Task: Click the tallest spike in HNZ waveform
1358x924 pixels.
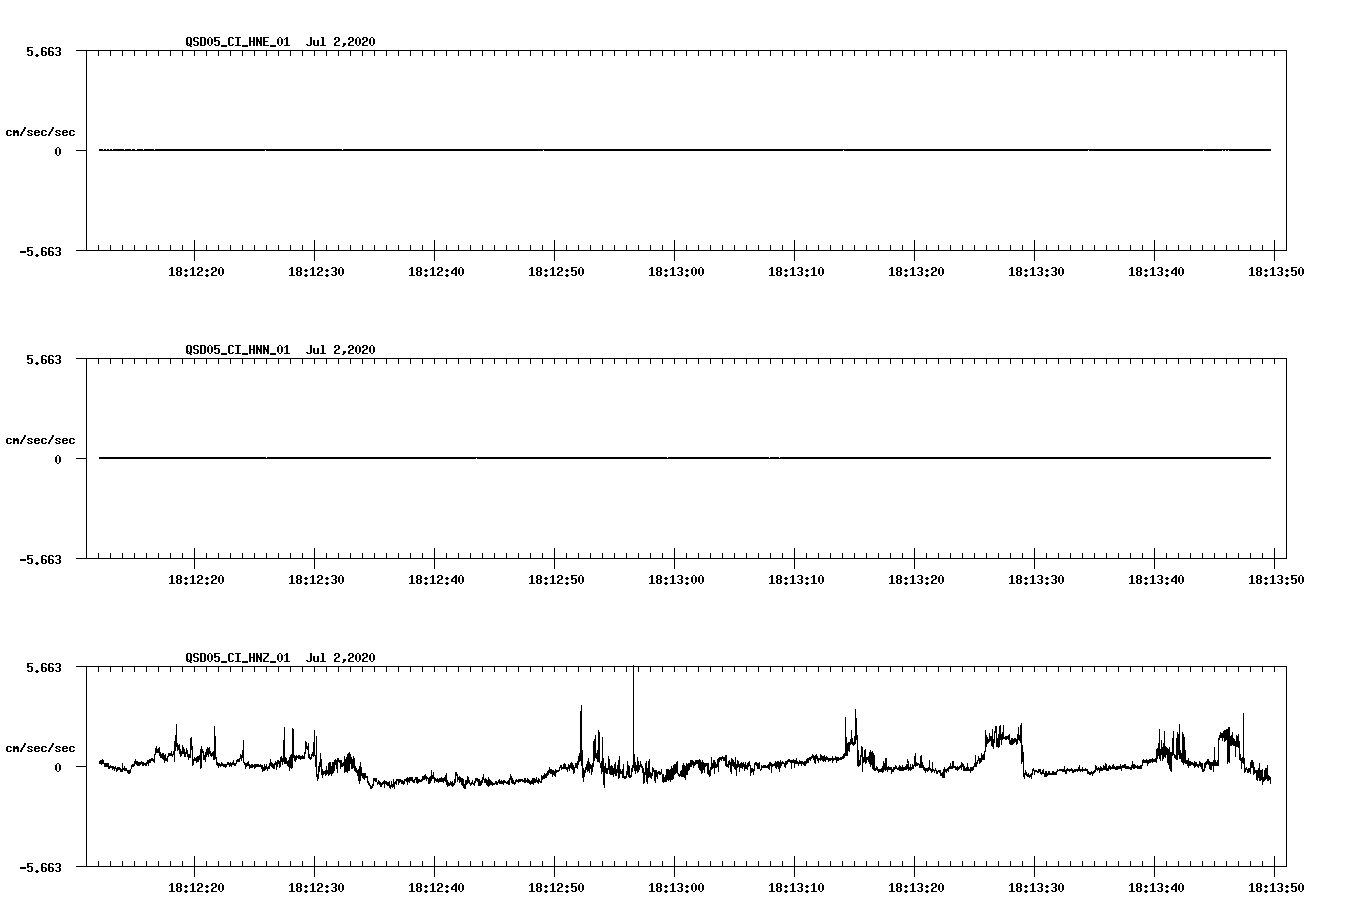Action: [633, 715]
